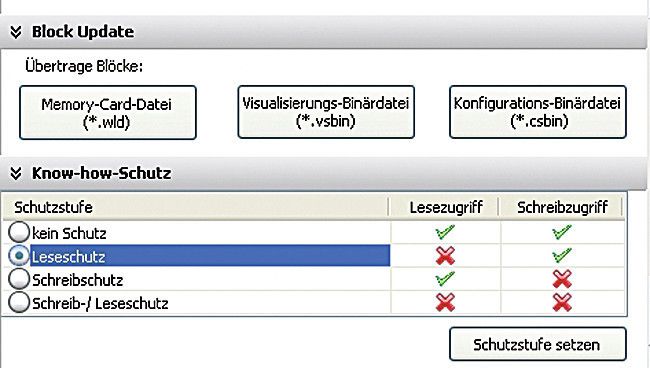Open Visualisierungs-Binärdatei (*.vsbin) transfer

pos(326,112)
